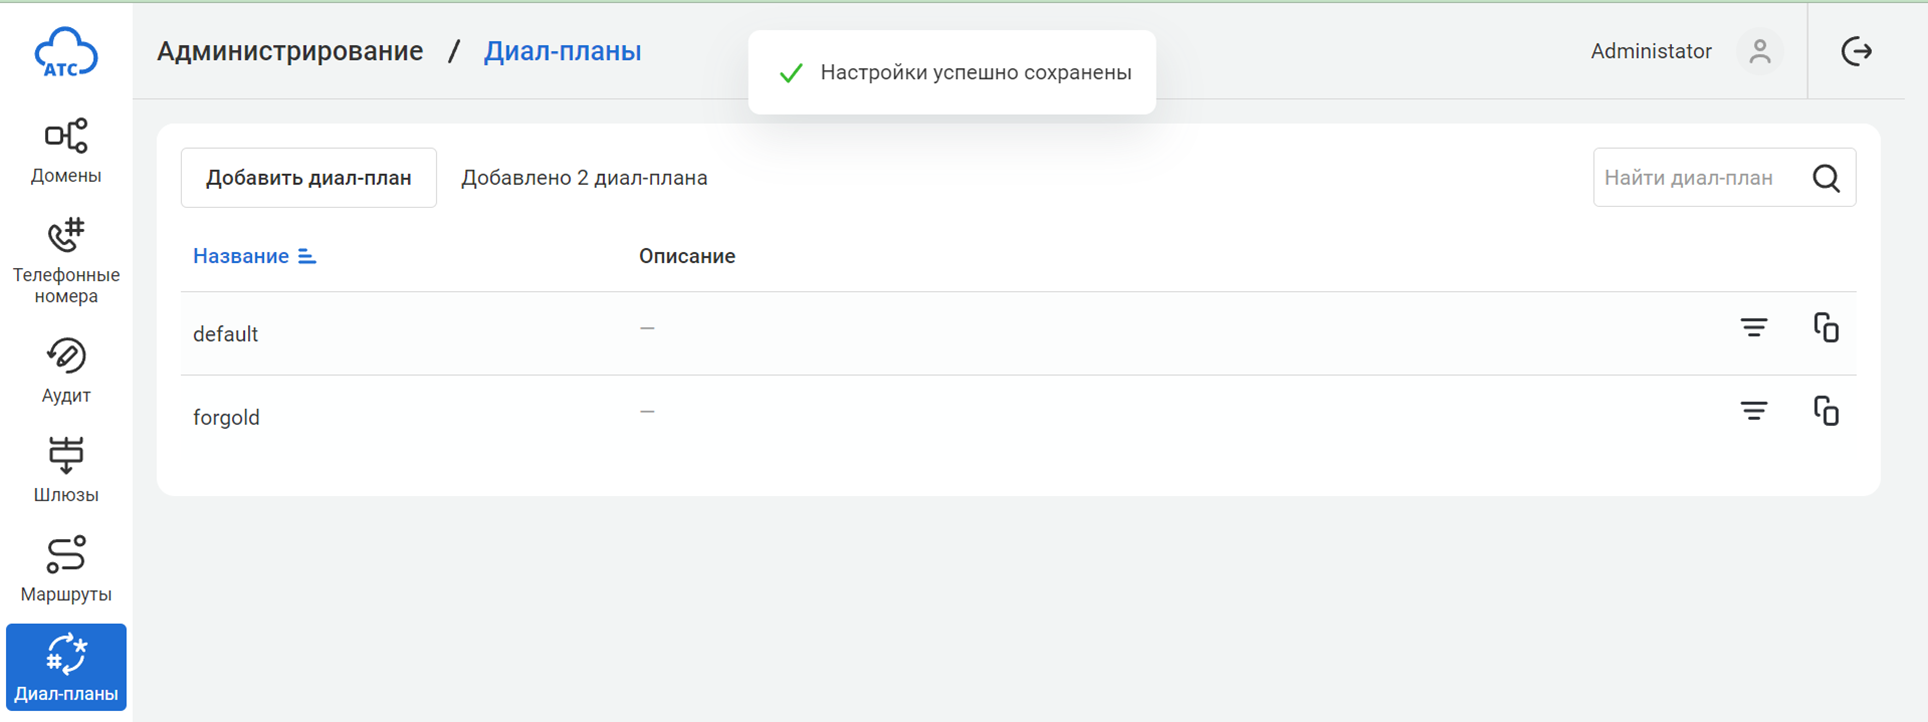Click the ATC cloud logo
This screenshot has width=1928, height=722.
[66, 52]
